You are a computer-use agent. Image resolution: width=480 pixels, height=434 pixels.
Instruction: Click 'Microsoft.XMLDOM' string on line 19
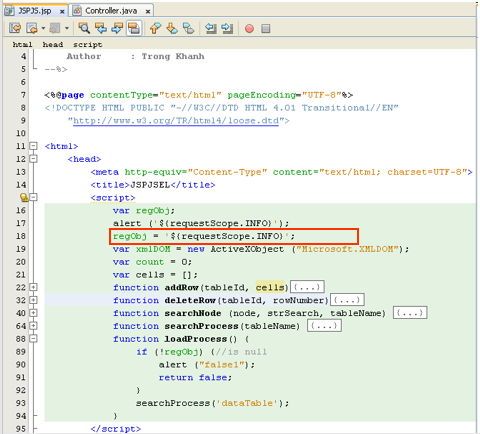pyautogui.click(x=347, y=249)
